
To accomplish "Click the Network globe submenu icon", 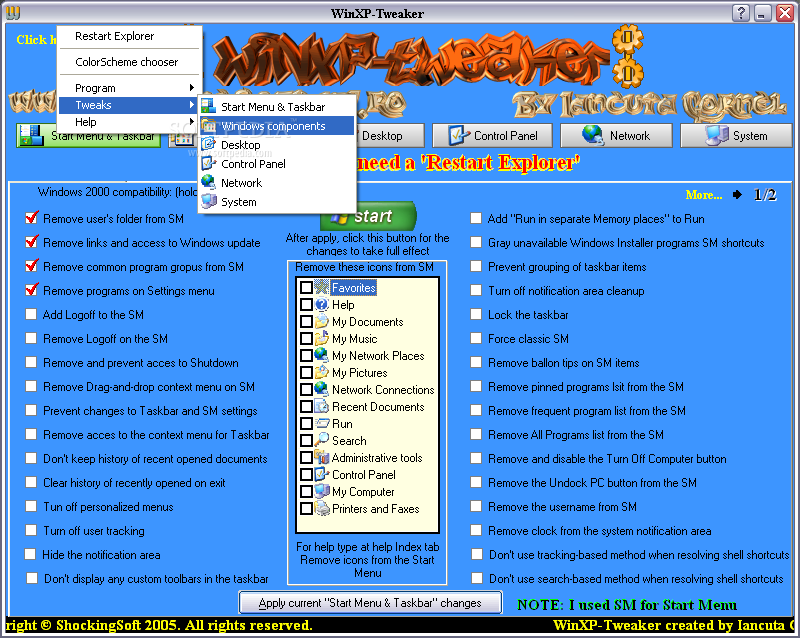I will (208, 182).
